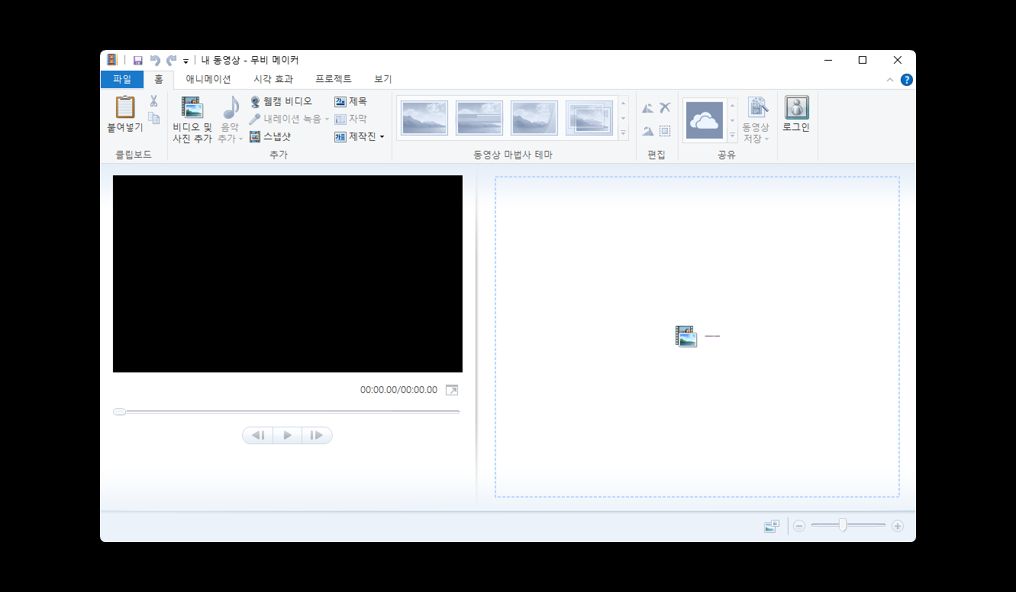Select the fourth AutoMovie theme thumbnail

point(589,118)
